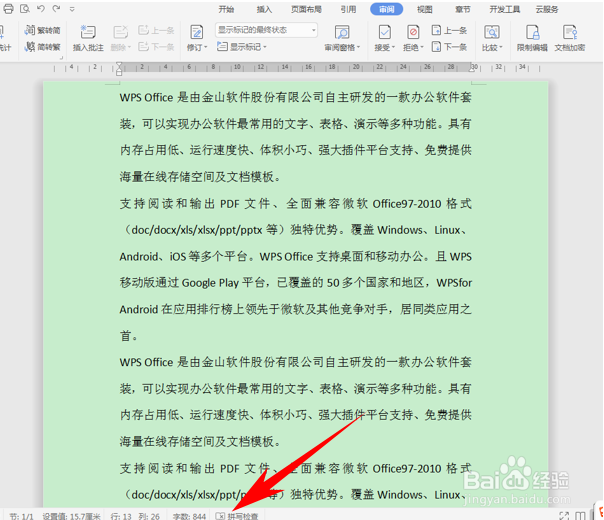This screenshot has width=604, height=520.
Task: Click 简转繁 simplified-to-traditional convert button
Action: pyautogui.click(x=42, y=47)
